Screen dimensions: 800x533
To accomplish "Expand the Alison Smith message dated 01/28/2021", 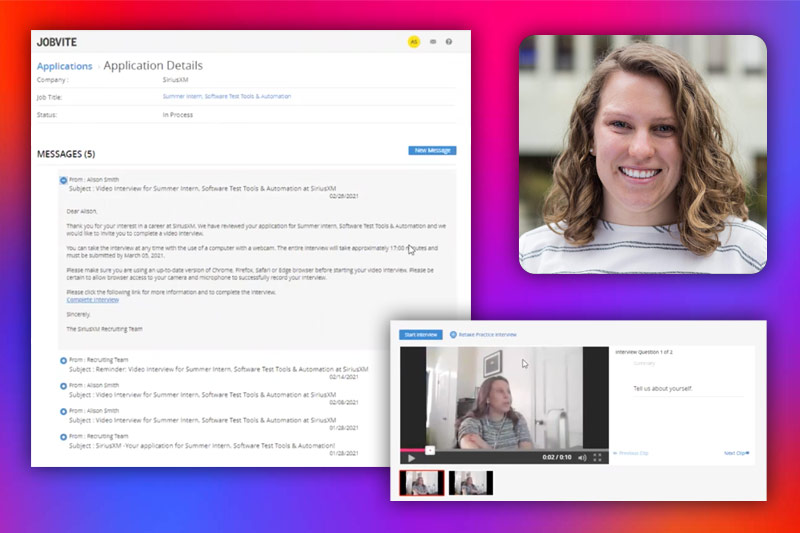I will tap(63, 412).
